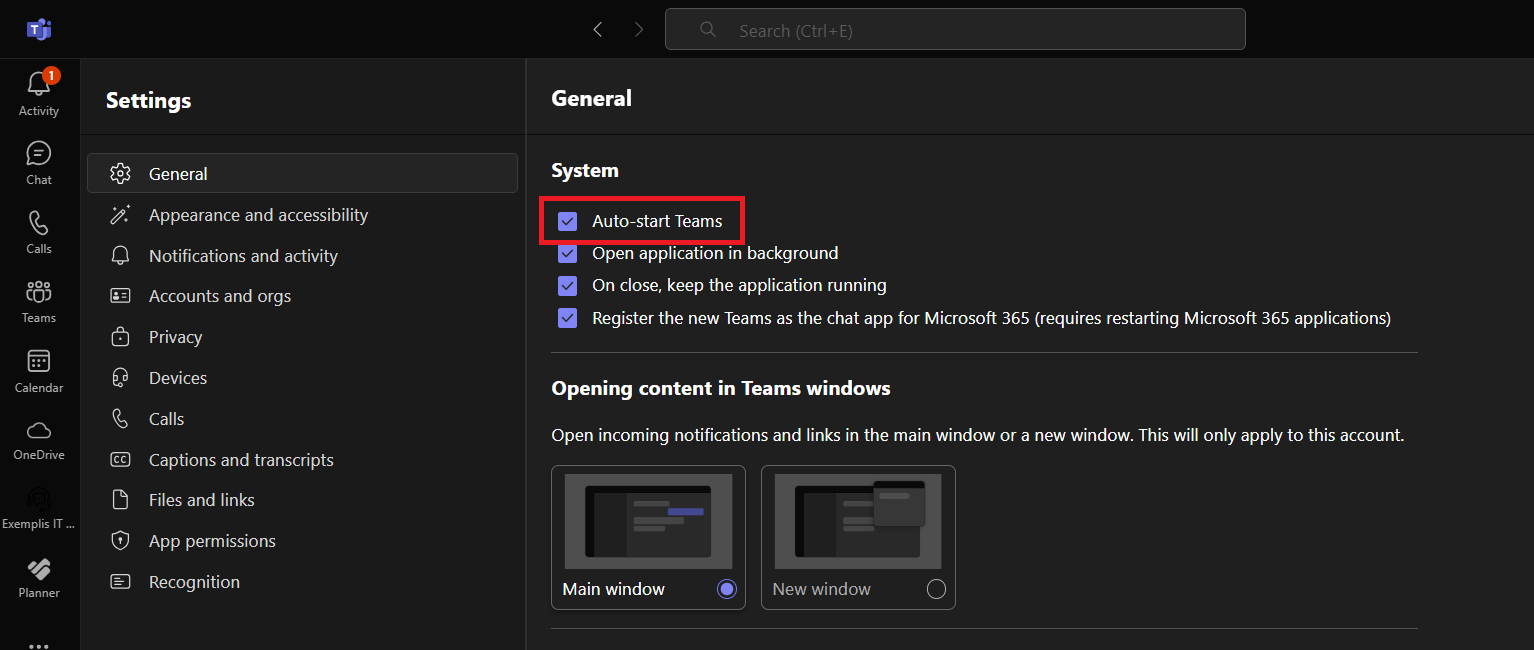The width and height of the screenshot is (1534, 650).
Task: Click the Appearance wand icon
Action: click(121, 215)
